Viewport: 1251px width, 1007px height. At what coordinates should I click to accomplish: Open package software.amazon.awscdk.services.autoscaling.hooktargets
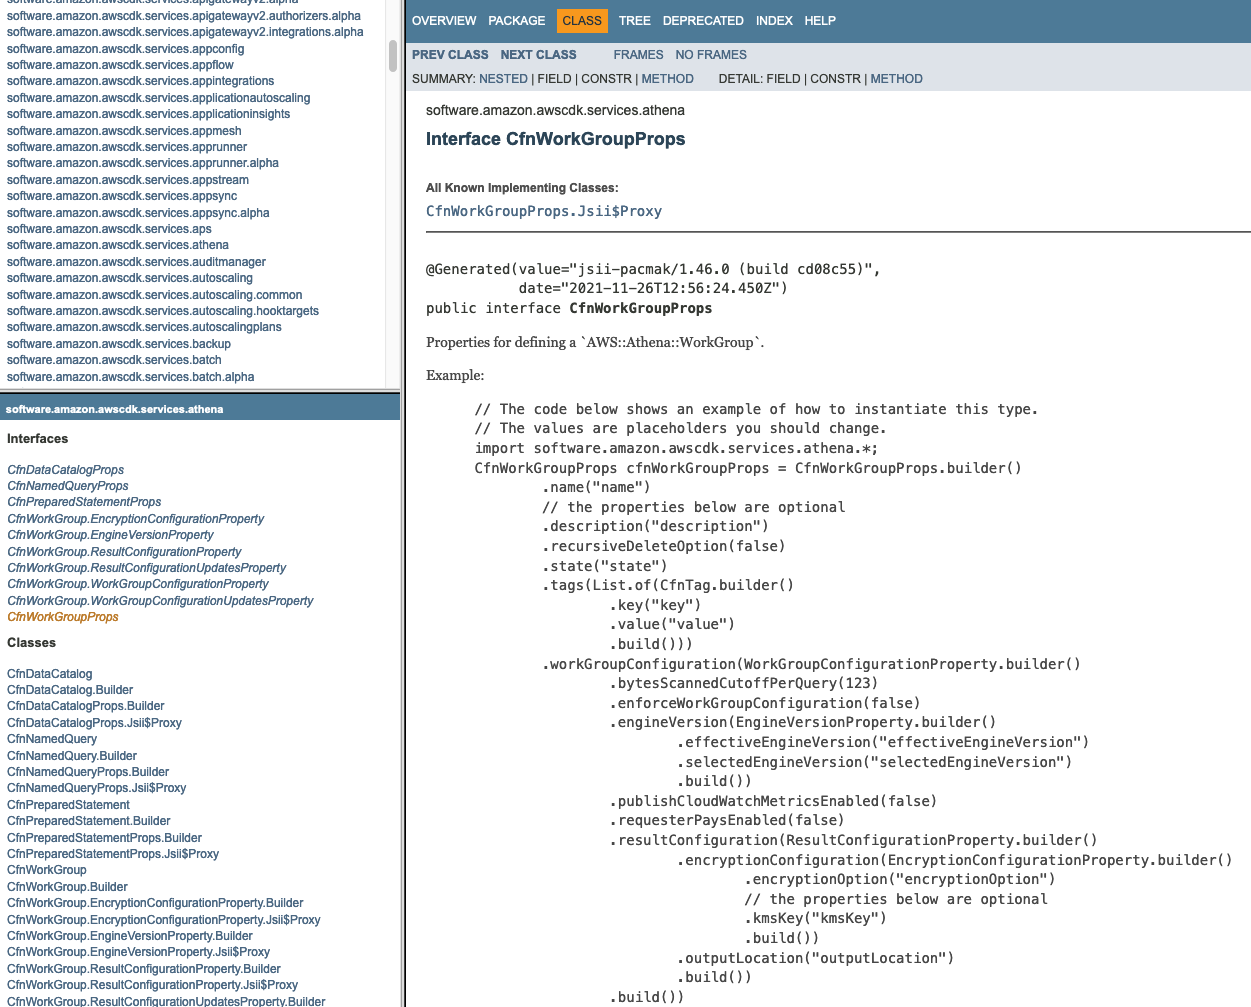[163, 311]
